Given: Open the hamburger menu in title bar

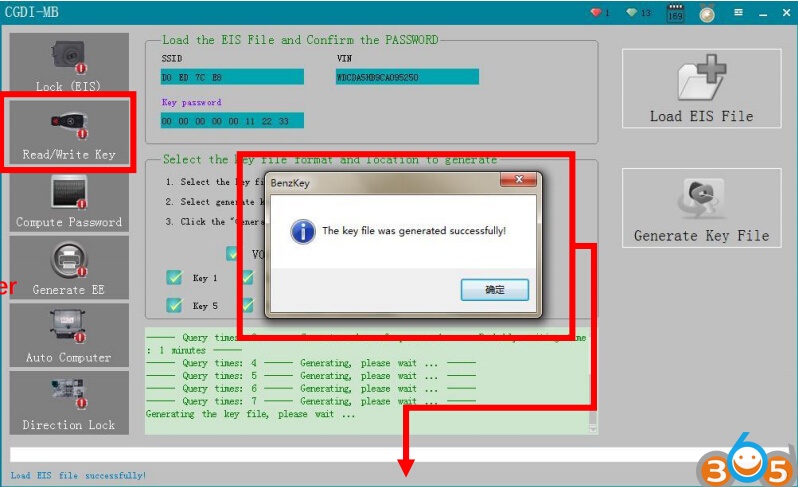Looking at the screenshot, I should point(738,13).
